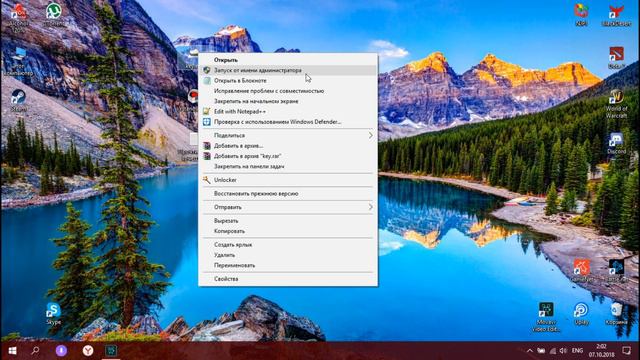Select the "Этот компьютер" desktop icon
Image resolution: width=640 pixels, height=360 pixels.
18,61
